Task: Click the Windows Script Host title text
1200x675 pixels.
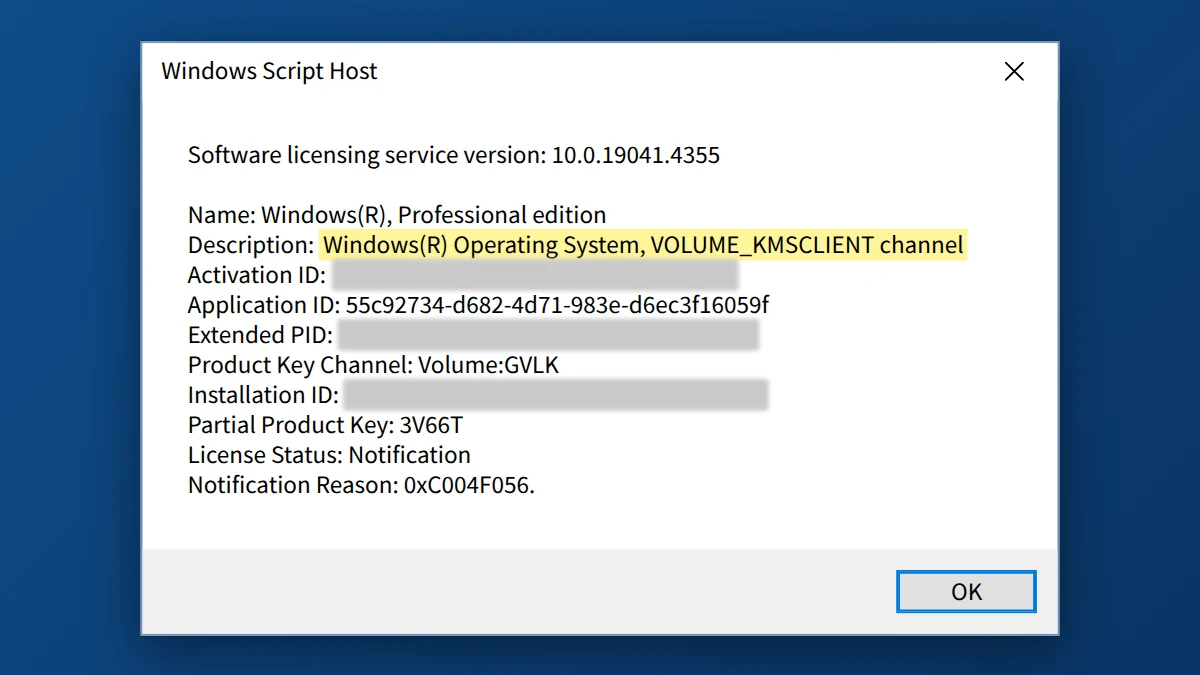Action: [269, 72]
